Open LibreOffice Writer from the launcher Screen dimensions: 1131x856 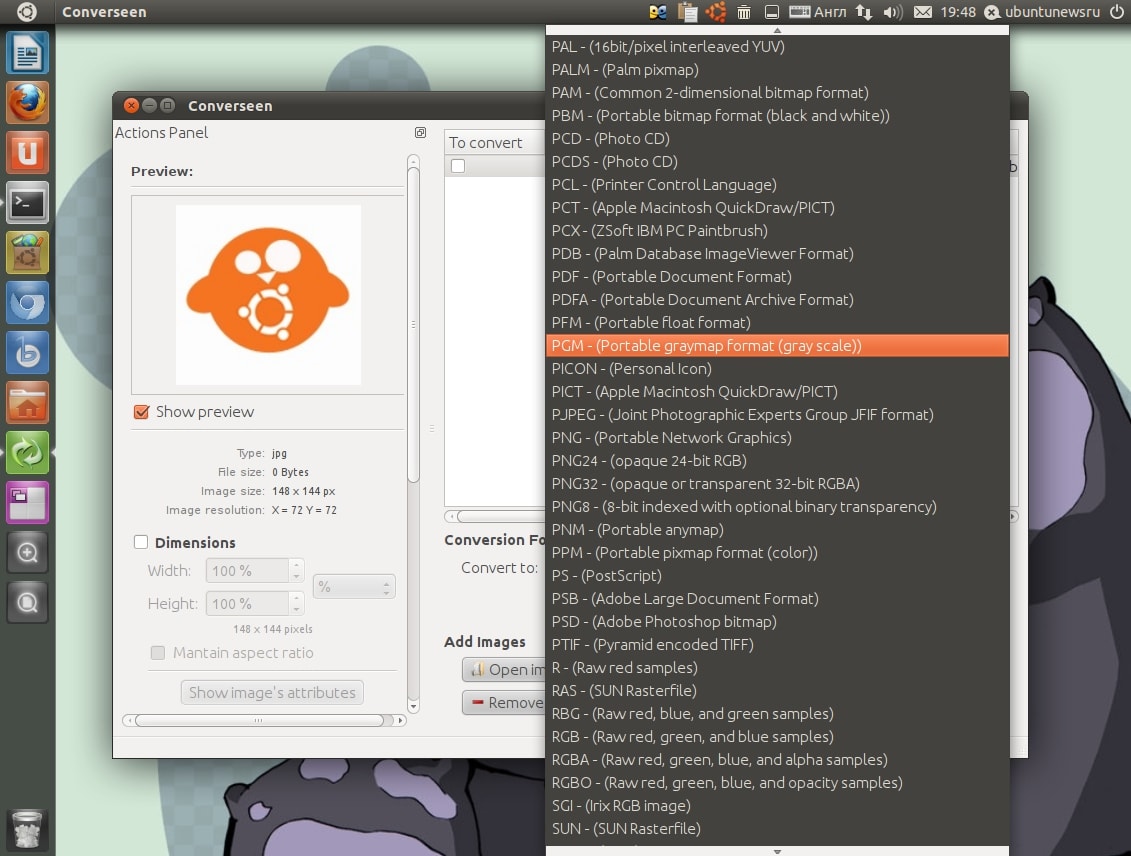27,53
